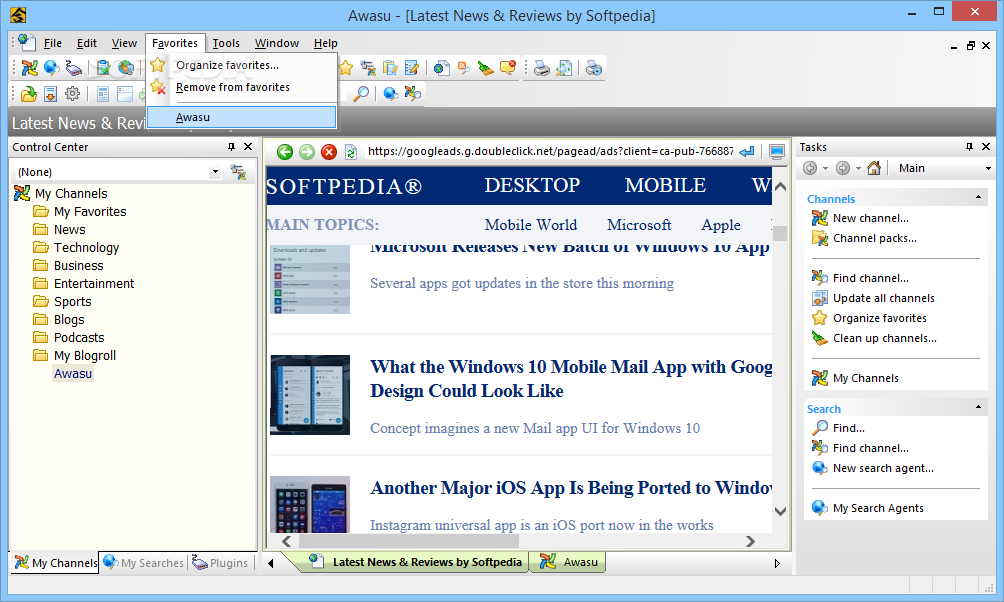The image size is (1004, 602).
Task: Click the clean up broom toolbar icon
Action: pyautogui.click(x=485, y=68)
